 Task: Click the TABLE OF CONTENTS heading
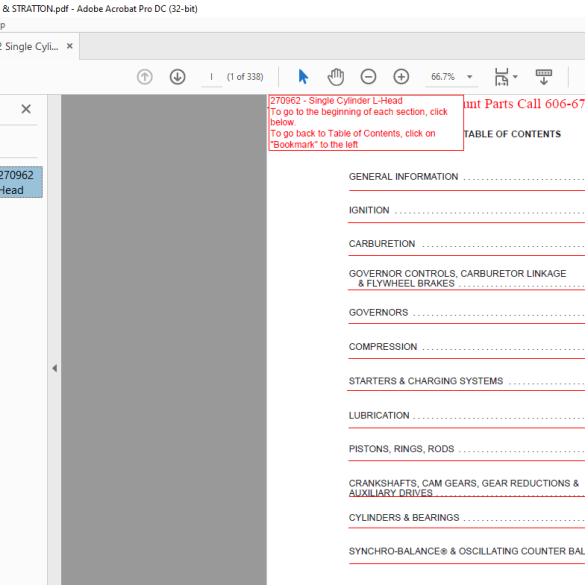pos(512,134)
